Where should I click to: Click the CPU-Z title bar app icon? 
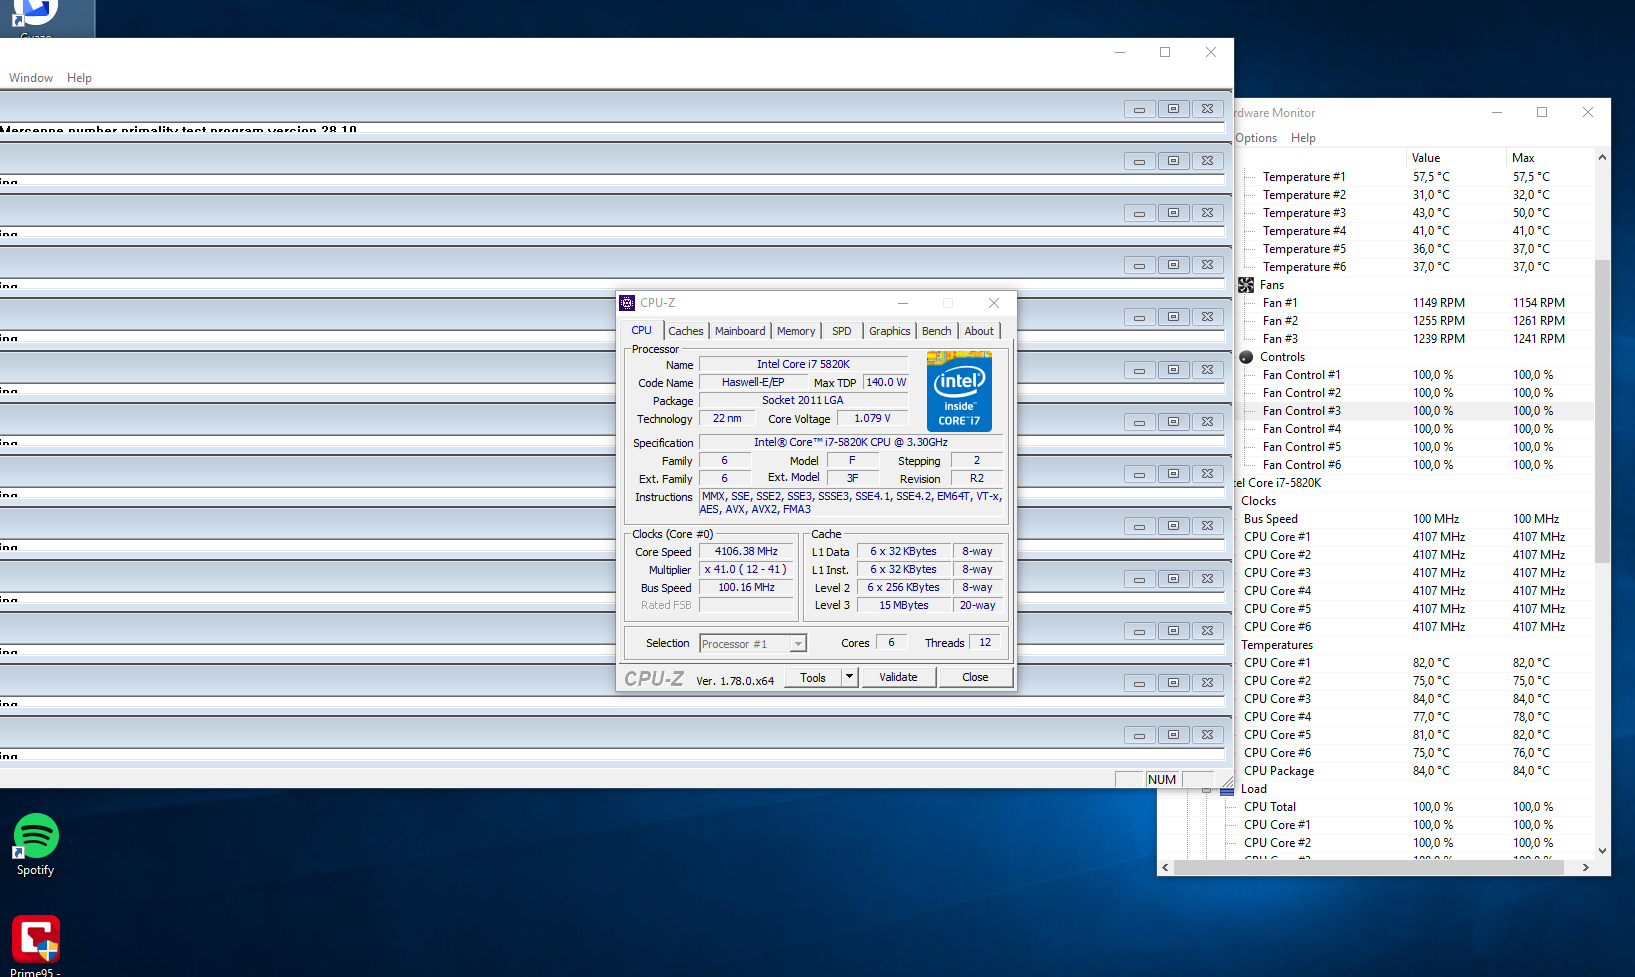click(627, 303)
